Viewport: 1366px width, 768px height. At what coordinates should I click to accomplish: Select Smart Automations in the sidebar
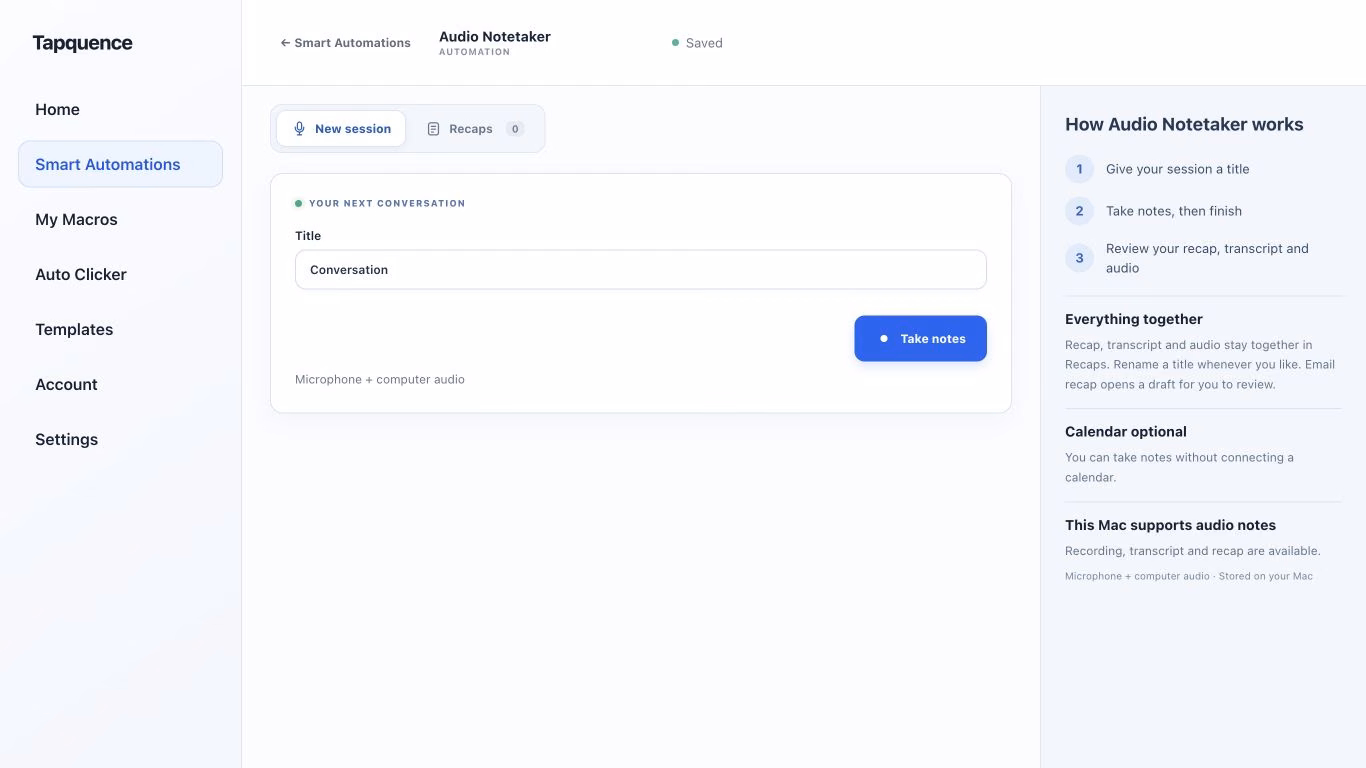click(120, 164)
